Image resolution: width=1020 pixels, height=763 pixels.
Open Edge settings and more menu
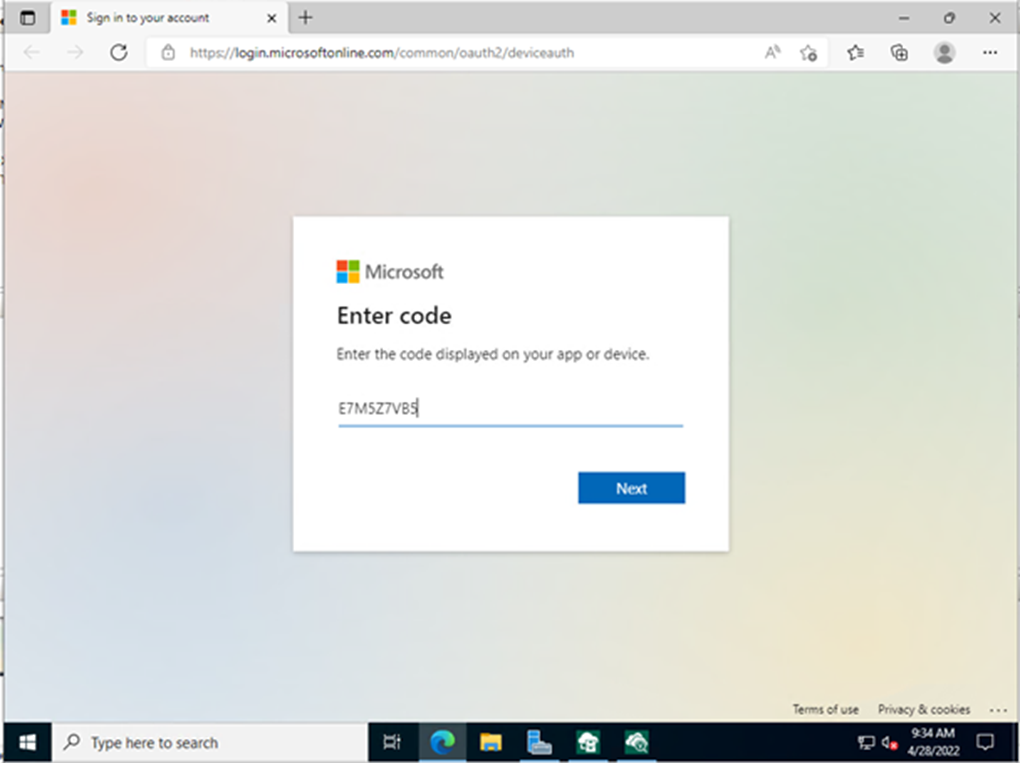coord(990,53)
